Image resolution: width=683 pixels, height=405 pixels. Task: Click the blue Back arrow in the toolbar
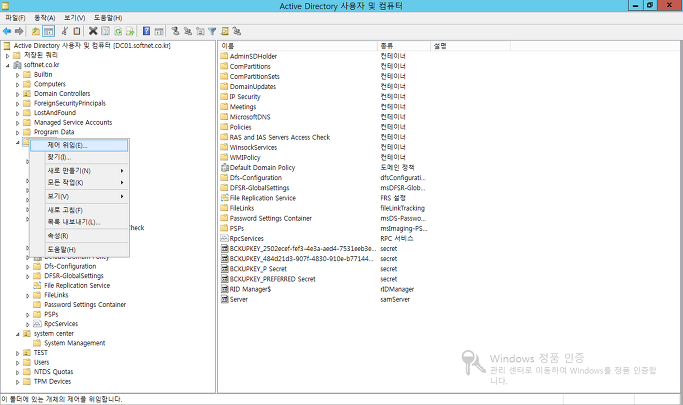coord(7,31)
